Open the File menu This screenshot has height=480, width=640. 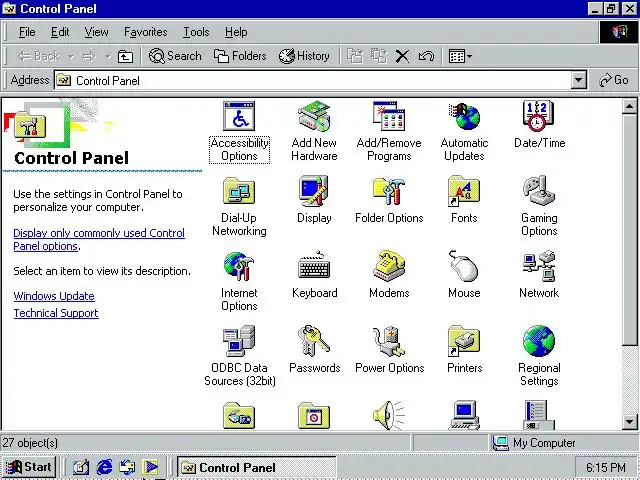tap(27, 32)
